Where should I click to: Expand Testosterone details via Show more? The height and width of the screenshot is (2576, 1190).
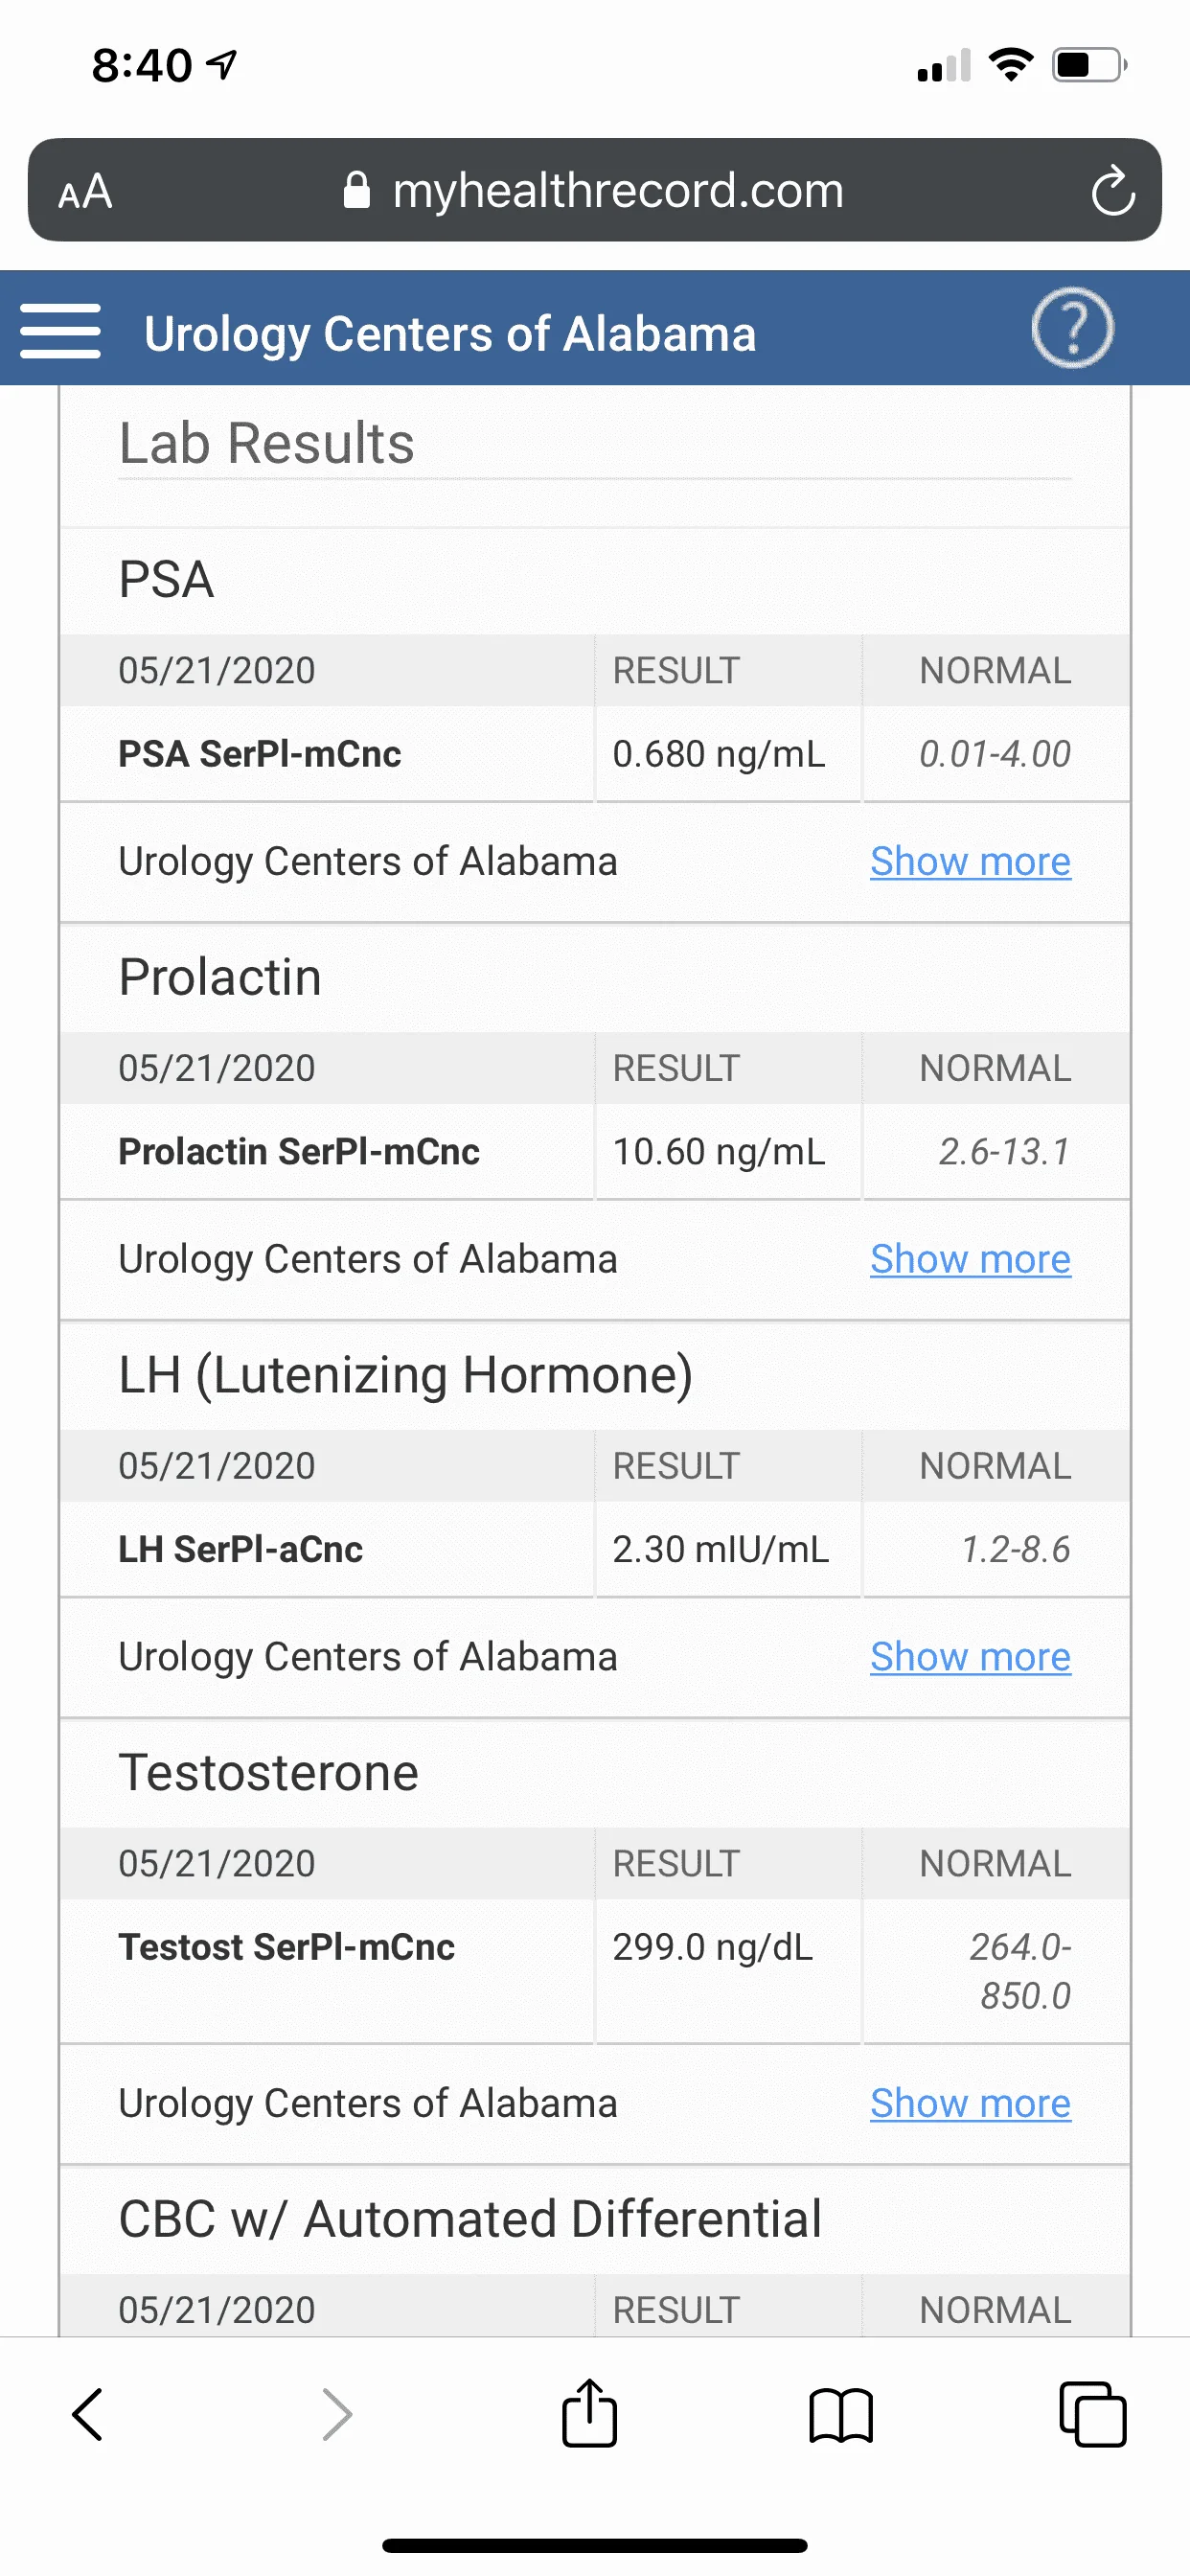[x=970, y=2103]
